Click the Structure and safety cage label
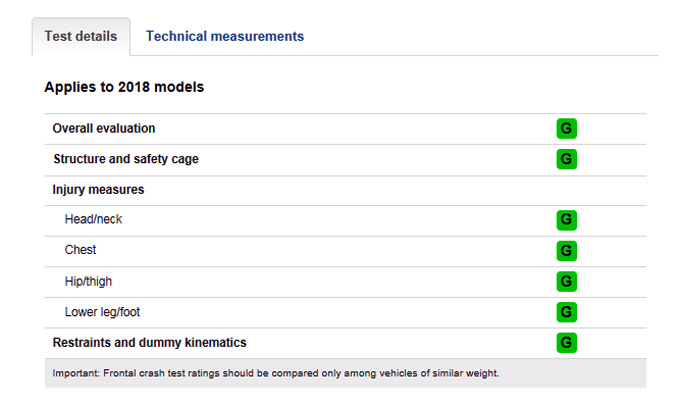This screenshot has width=680, height=405. pos(126,159)
